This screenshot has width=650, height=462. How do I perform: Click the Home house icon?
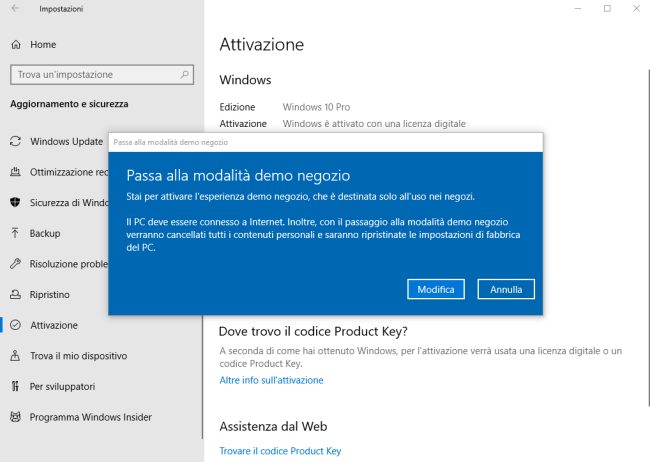tap(16, 44)
